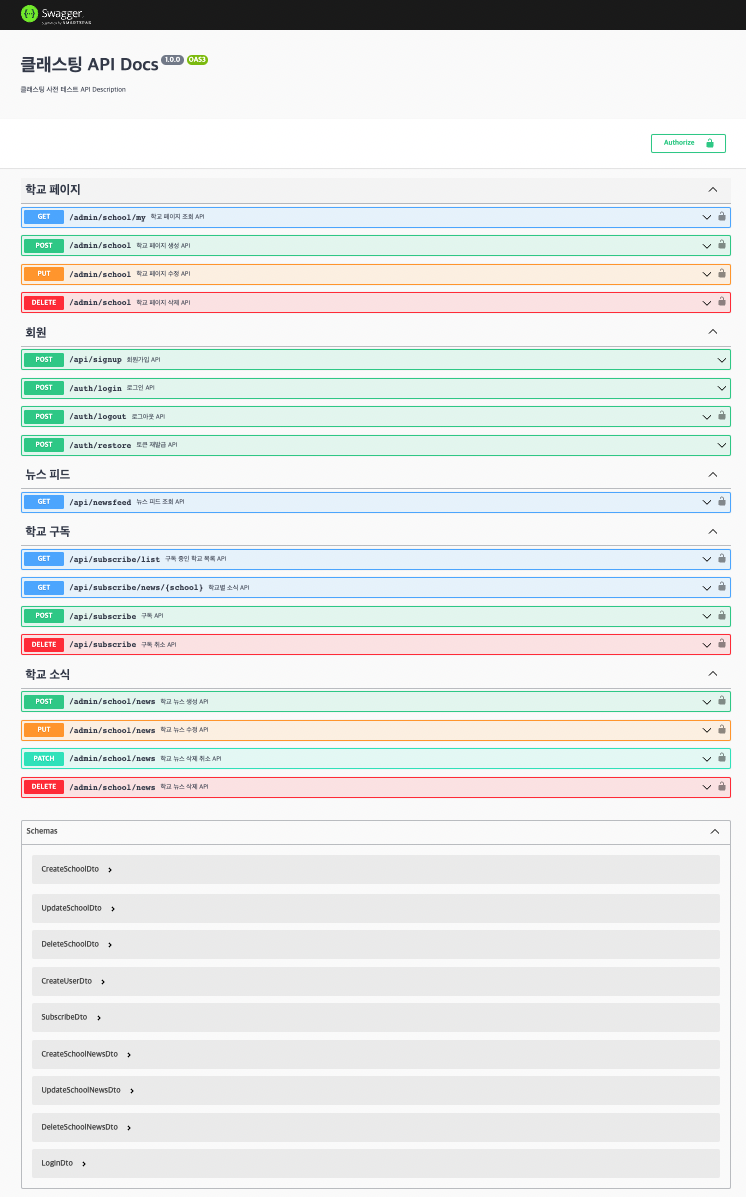
Task: Open the POST /admin/school operation
Action: (376, 245)
